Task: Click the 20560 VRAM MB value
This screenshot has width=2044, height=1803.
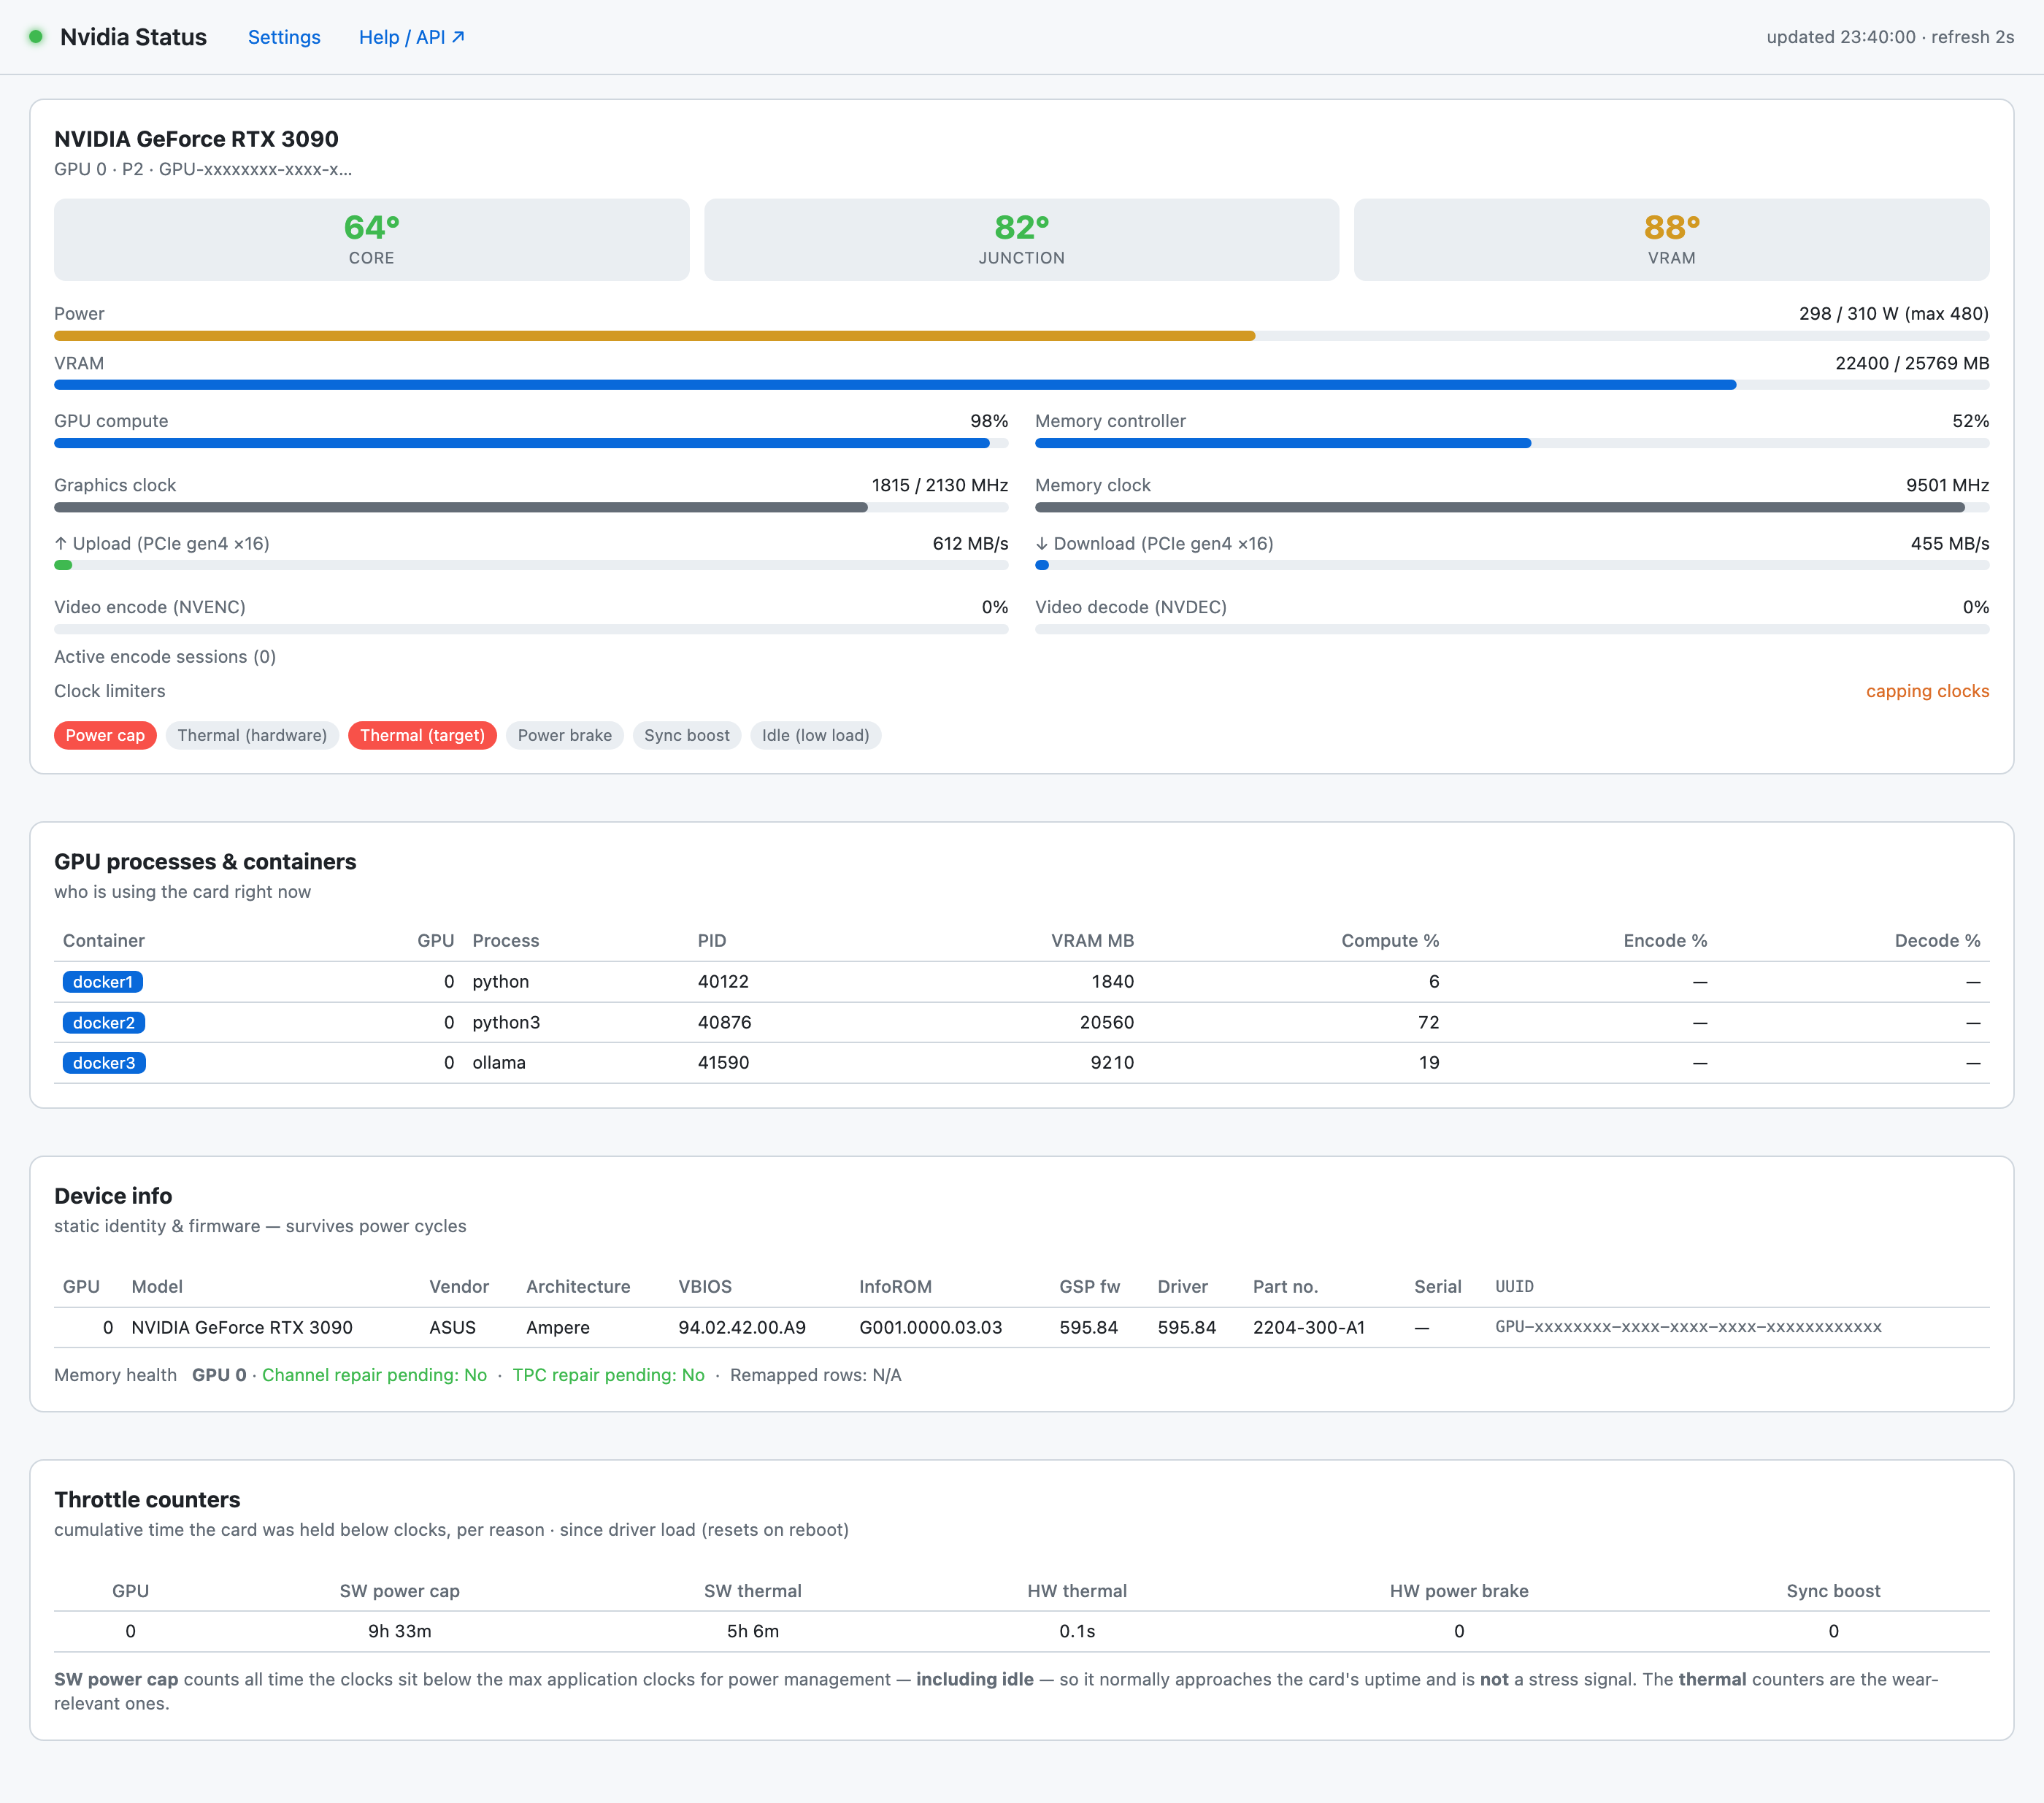Action: (1107, 1023)
